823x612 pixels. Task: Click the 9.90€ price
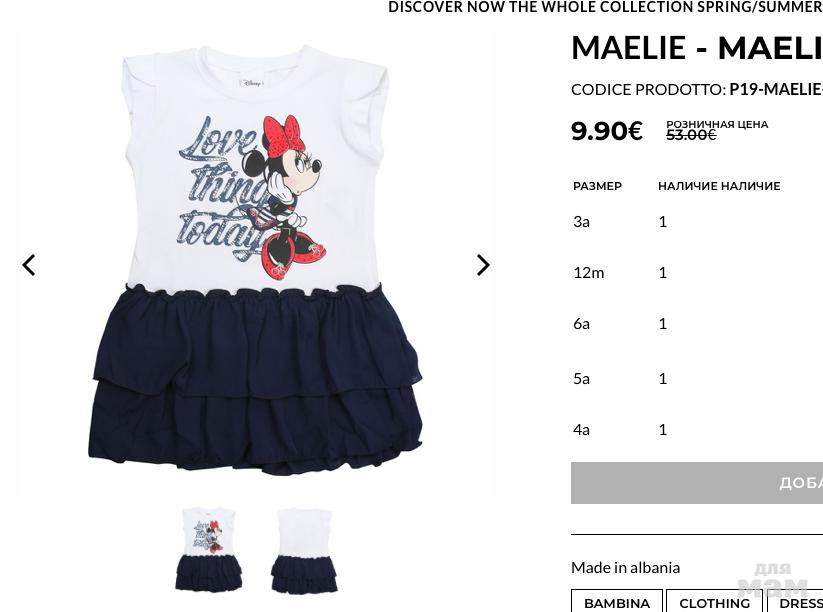pos(607,131)
